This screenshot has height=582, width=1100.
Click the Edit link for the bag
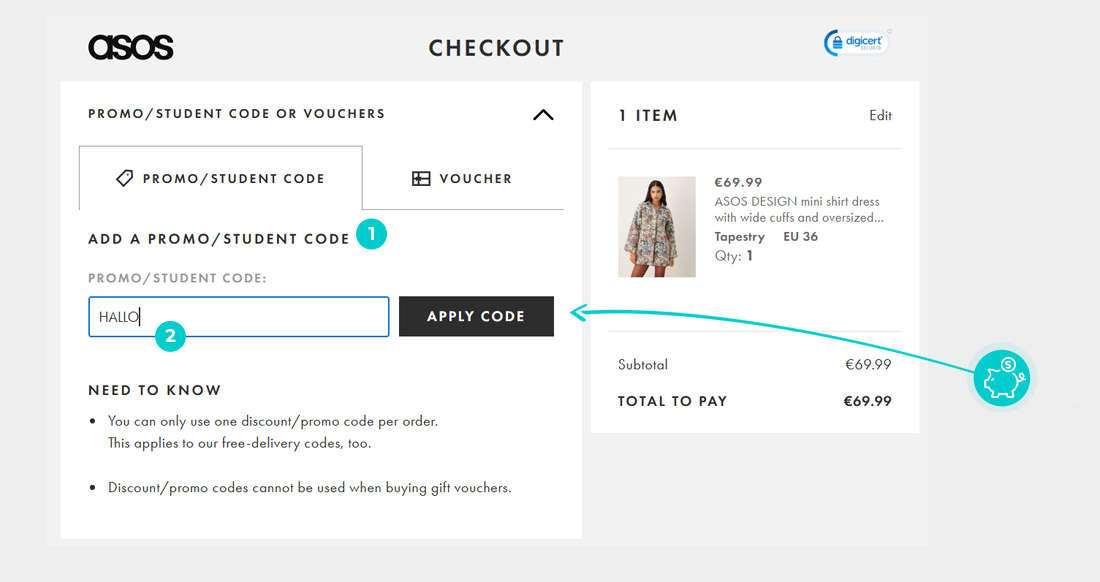click(880, 115)
